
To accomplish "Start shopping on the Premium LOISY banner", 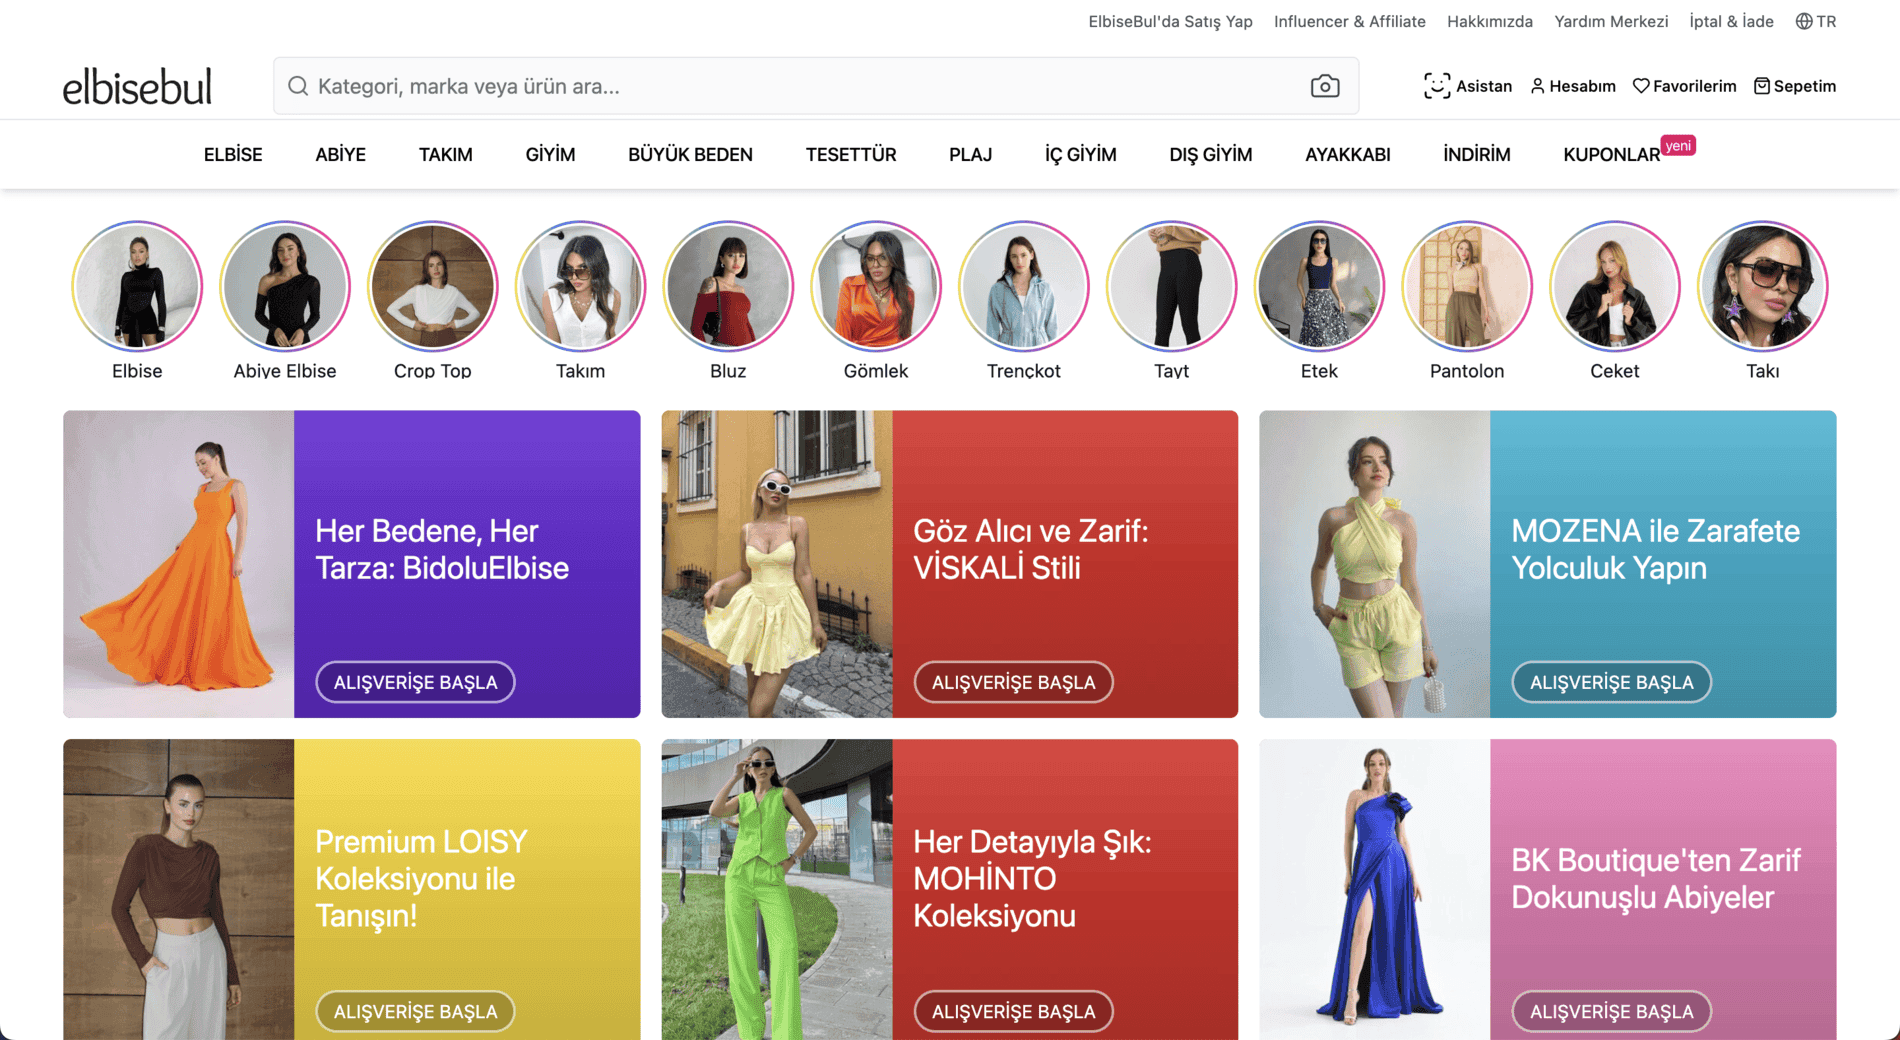I will [x=415, y=1011].
